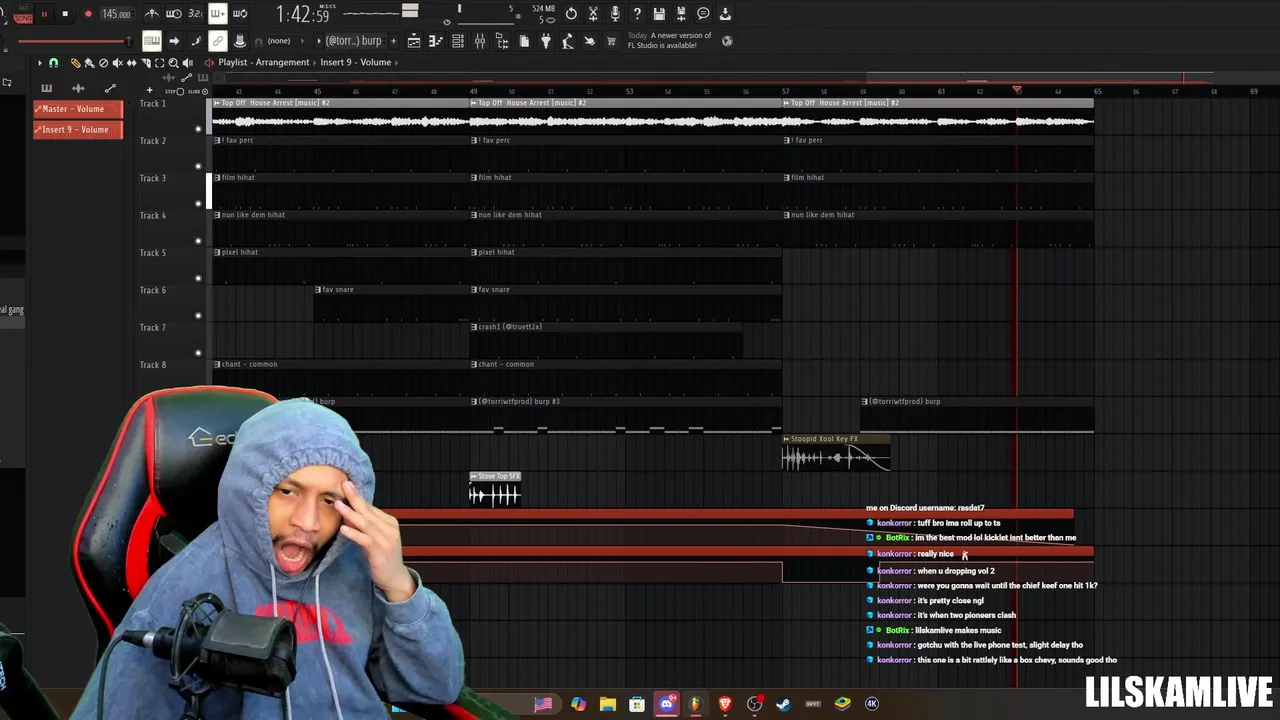Open project info speech bubble icon
1280x720 pixels.
click(703, 14)
